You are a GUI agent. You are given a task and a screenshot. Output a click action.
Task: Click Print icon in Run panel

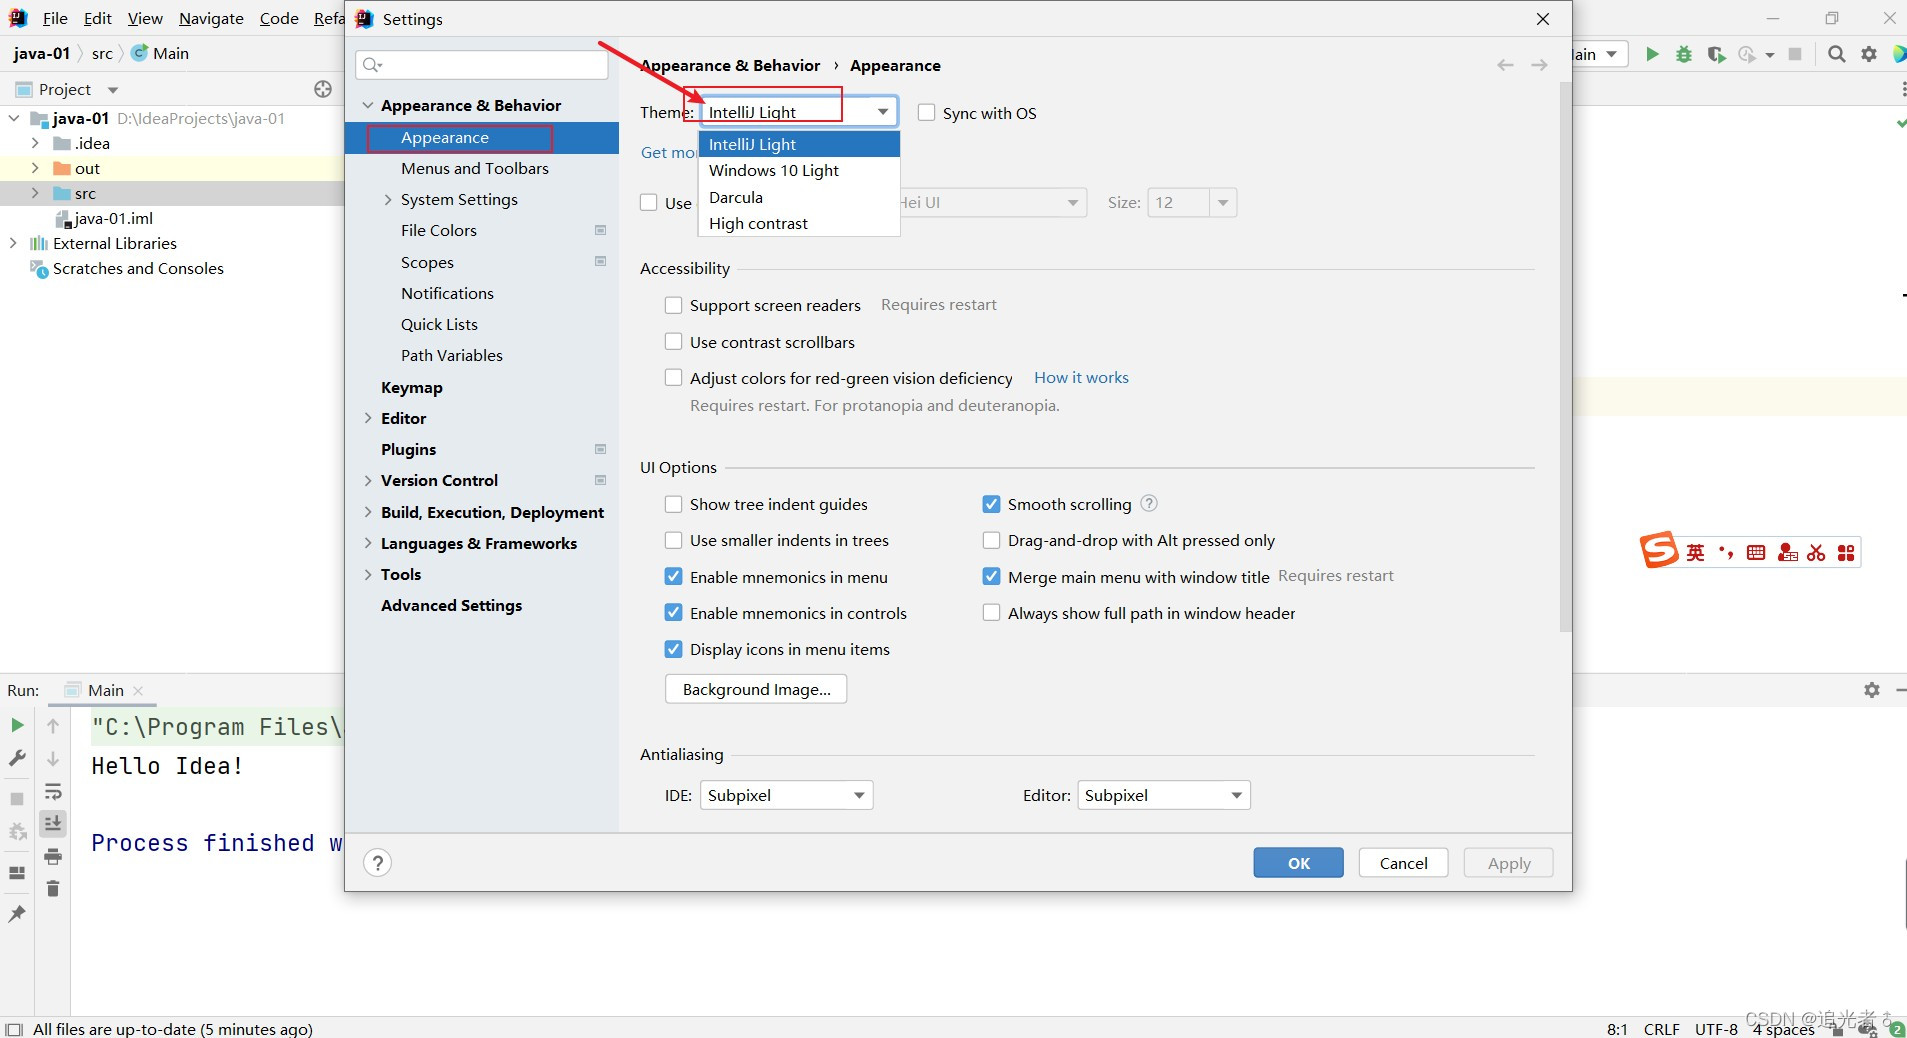point(53,856)
